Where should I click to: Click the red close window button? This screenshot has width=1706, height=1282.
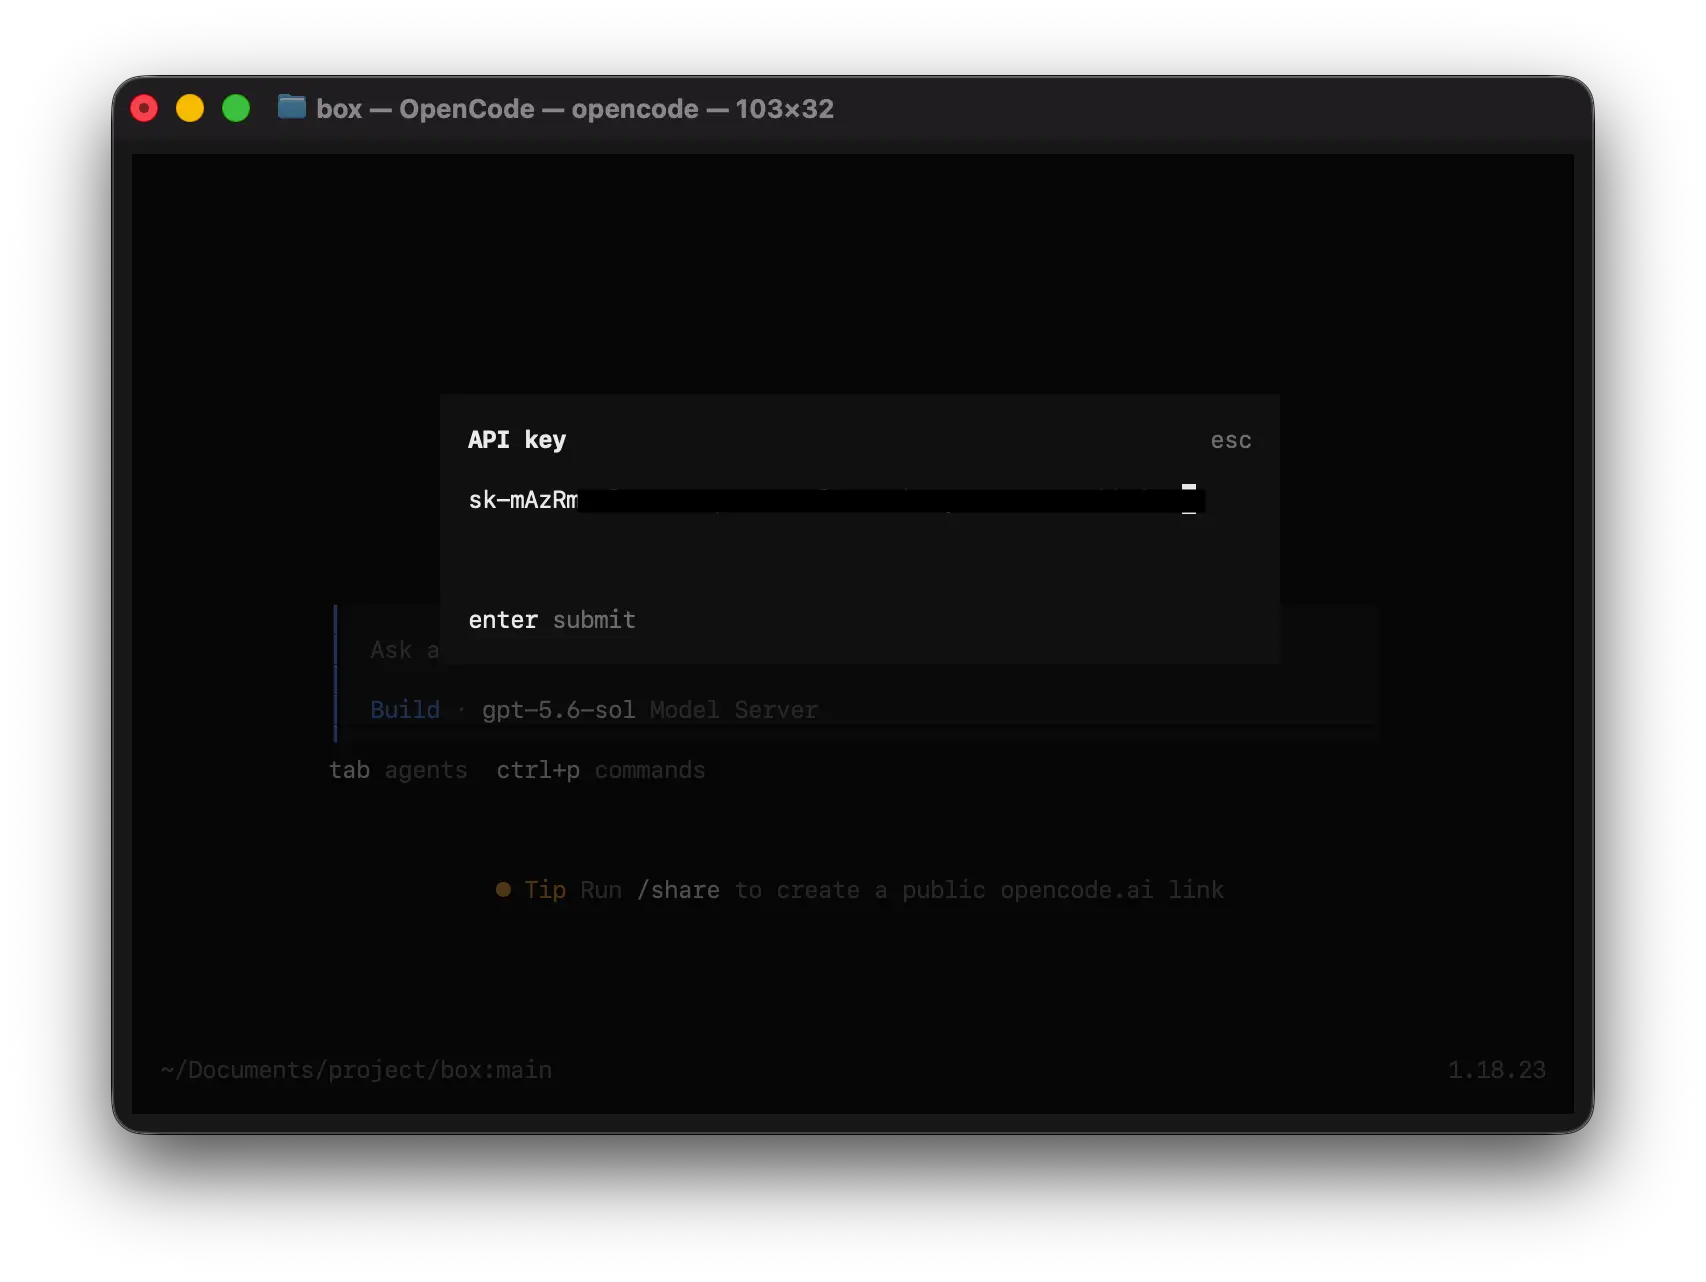(144, 108)
